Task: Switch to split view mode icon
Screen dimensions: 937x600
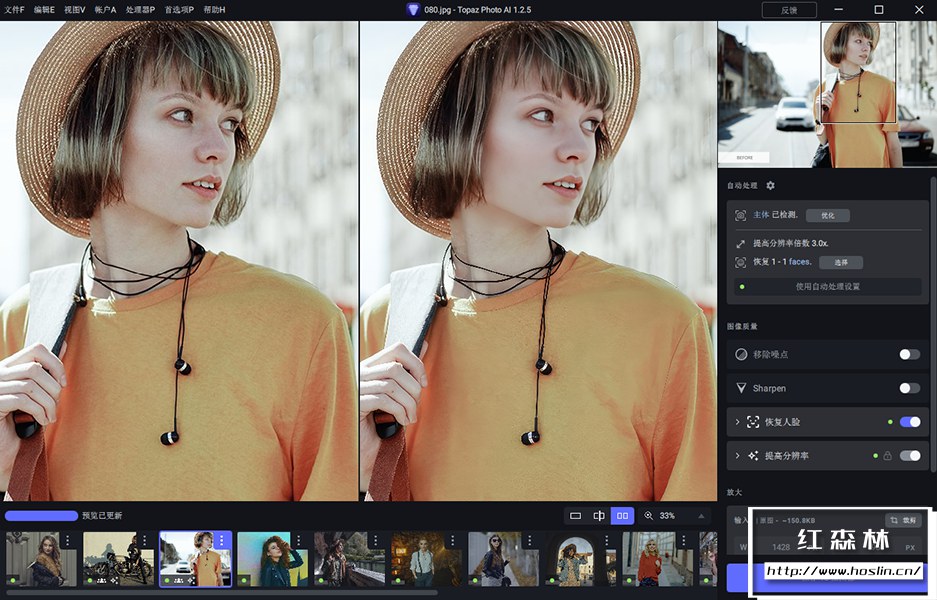Action: [599, 516]
